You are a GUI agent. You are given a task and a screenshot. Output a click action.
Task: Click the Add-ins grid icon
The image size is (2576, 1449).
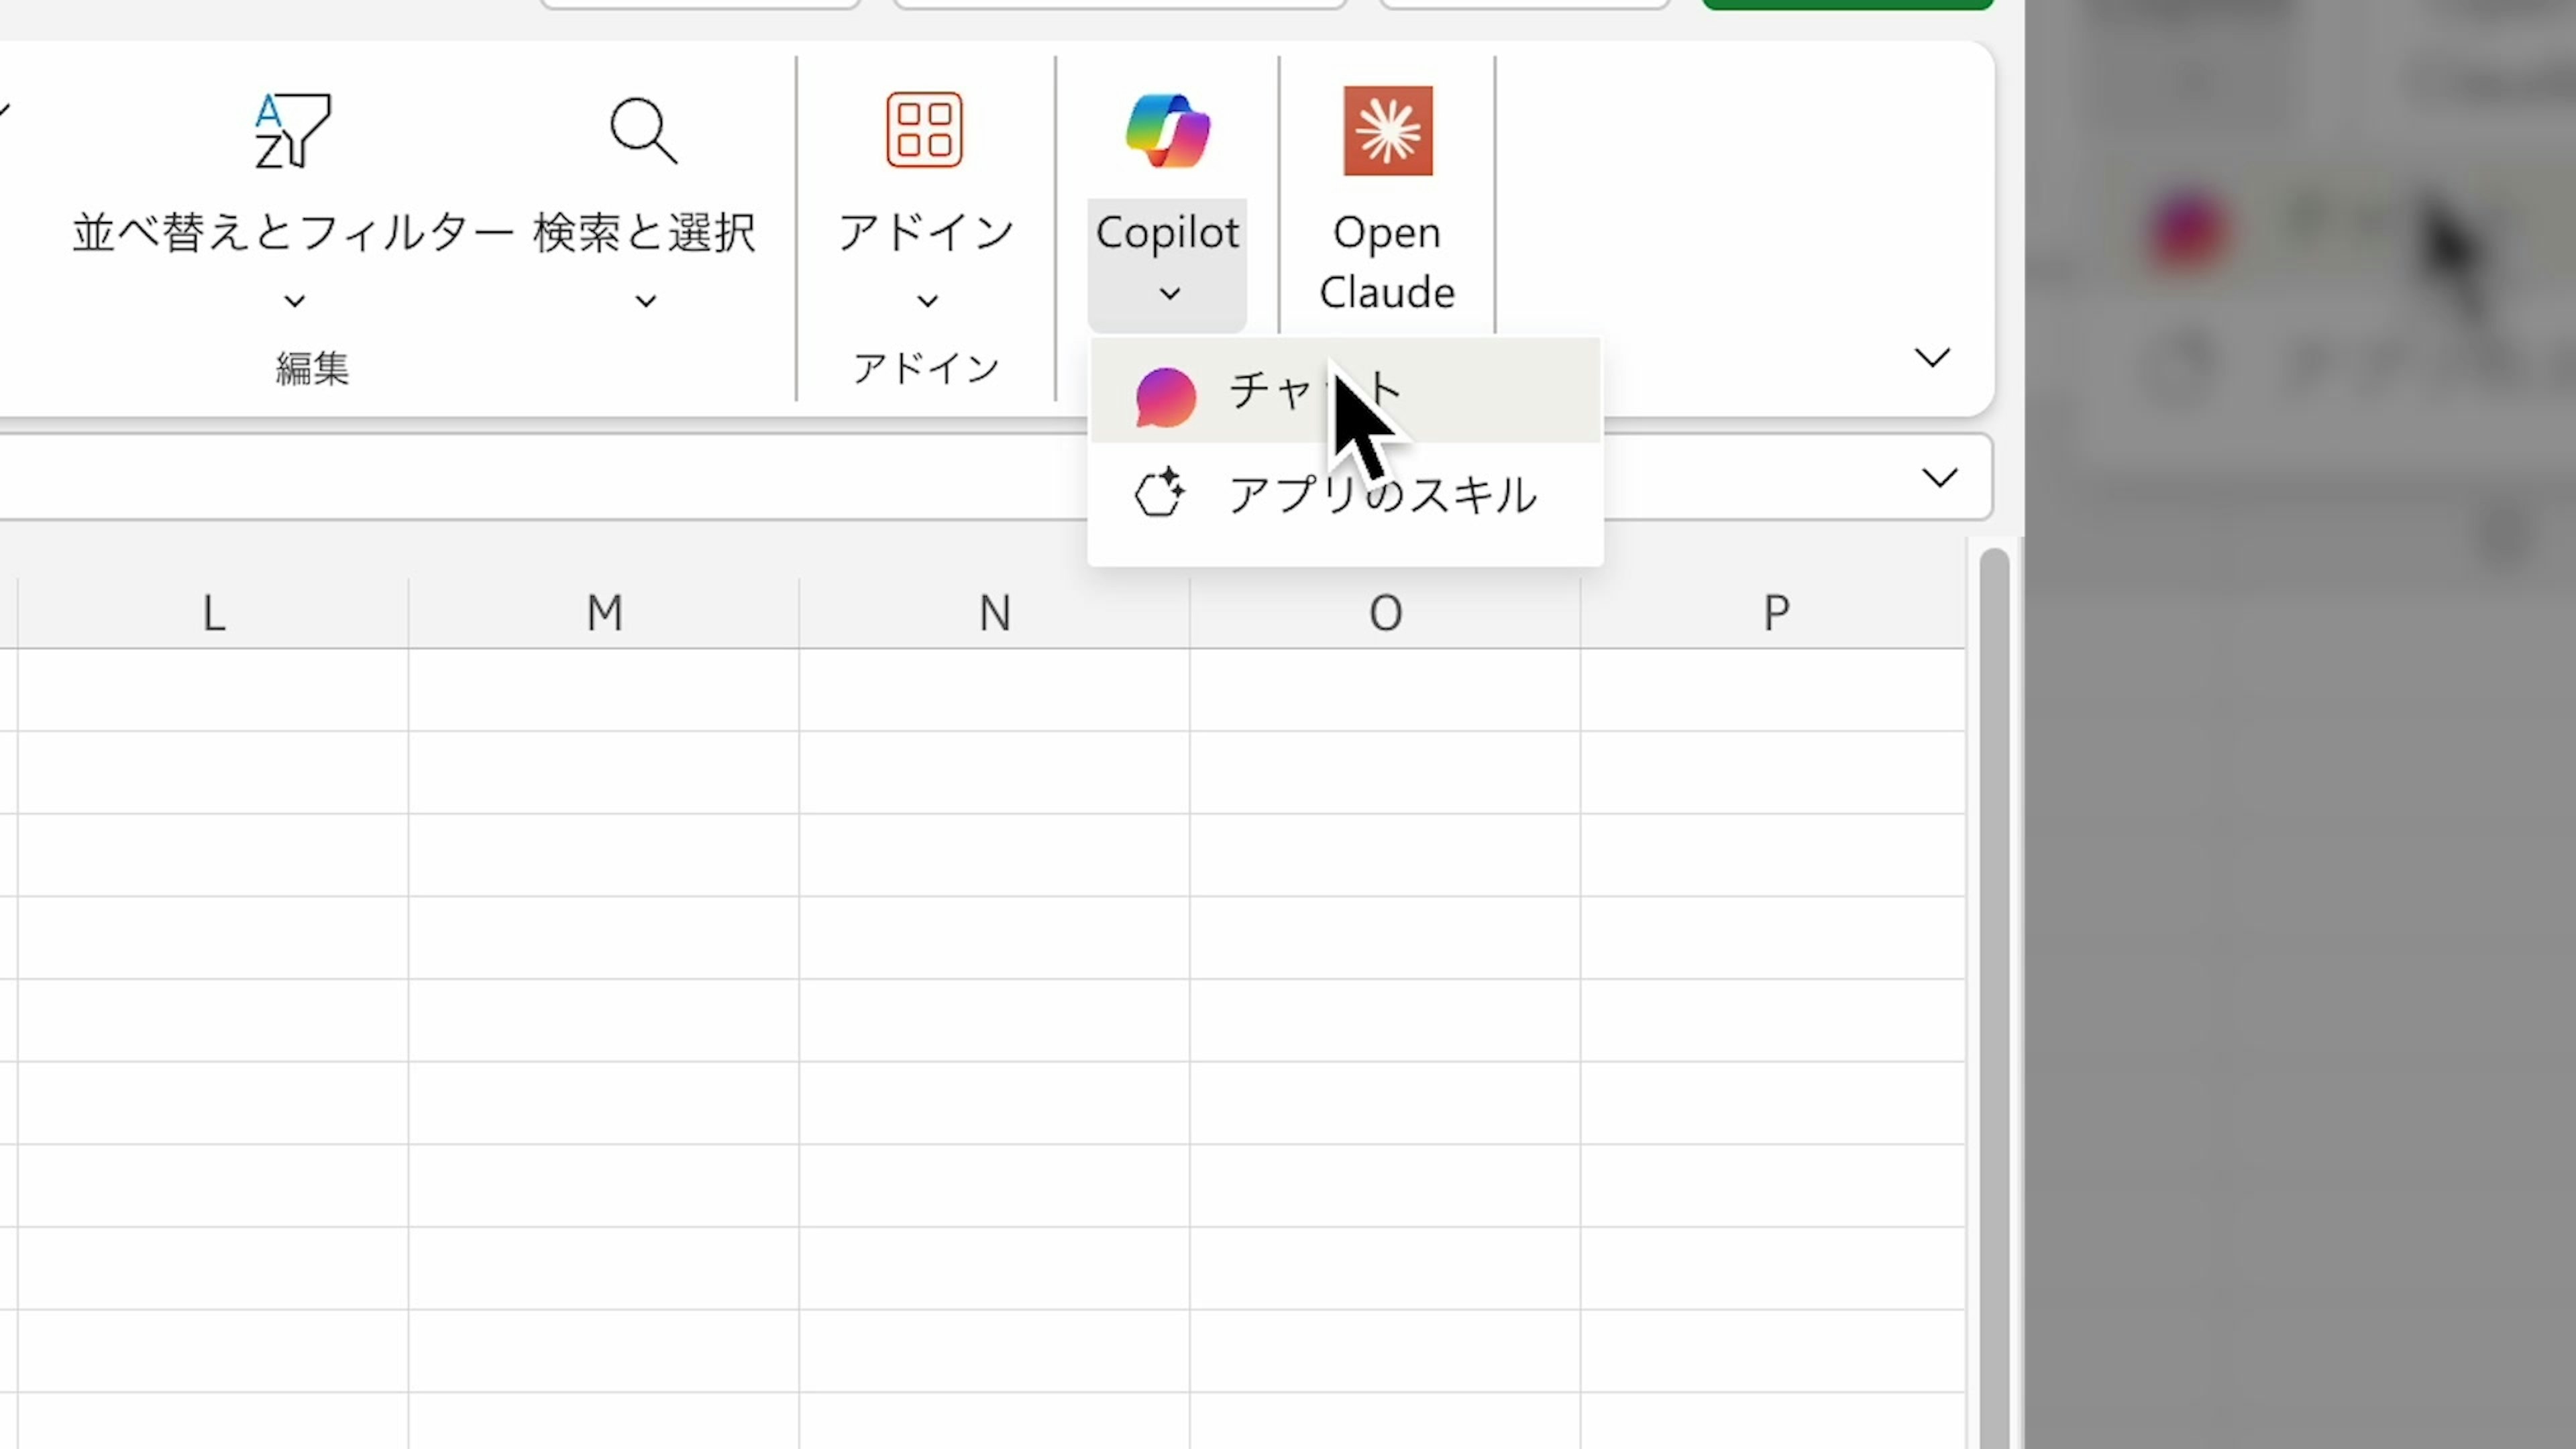pos(924,130)
